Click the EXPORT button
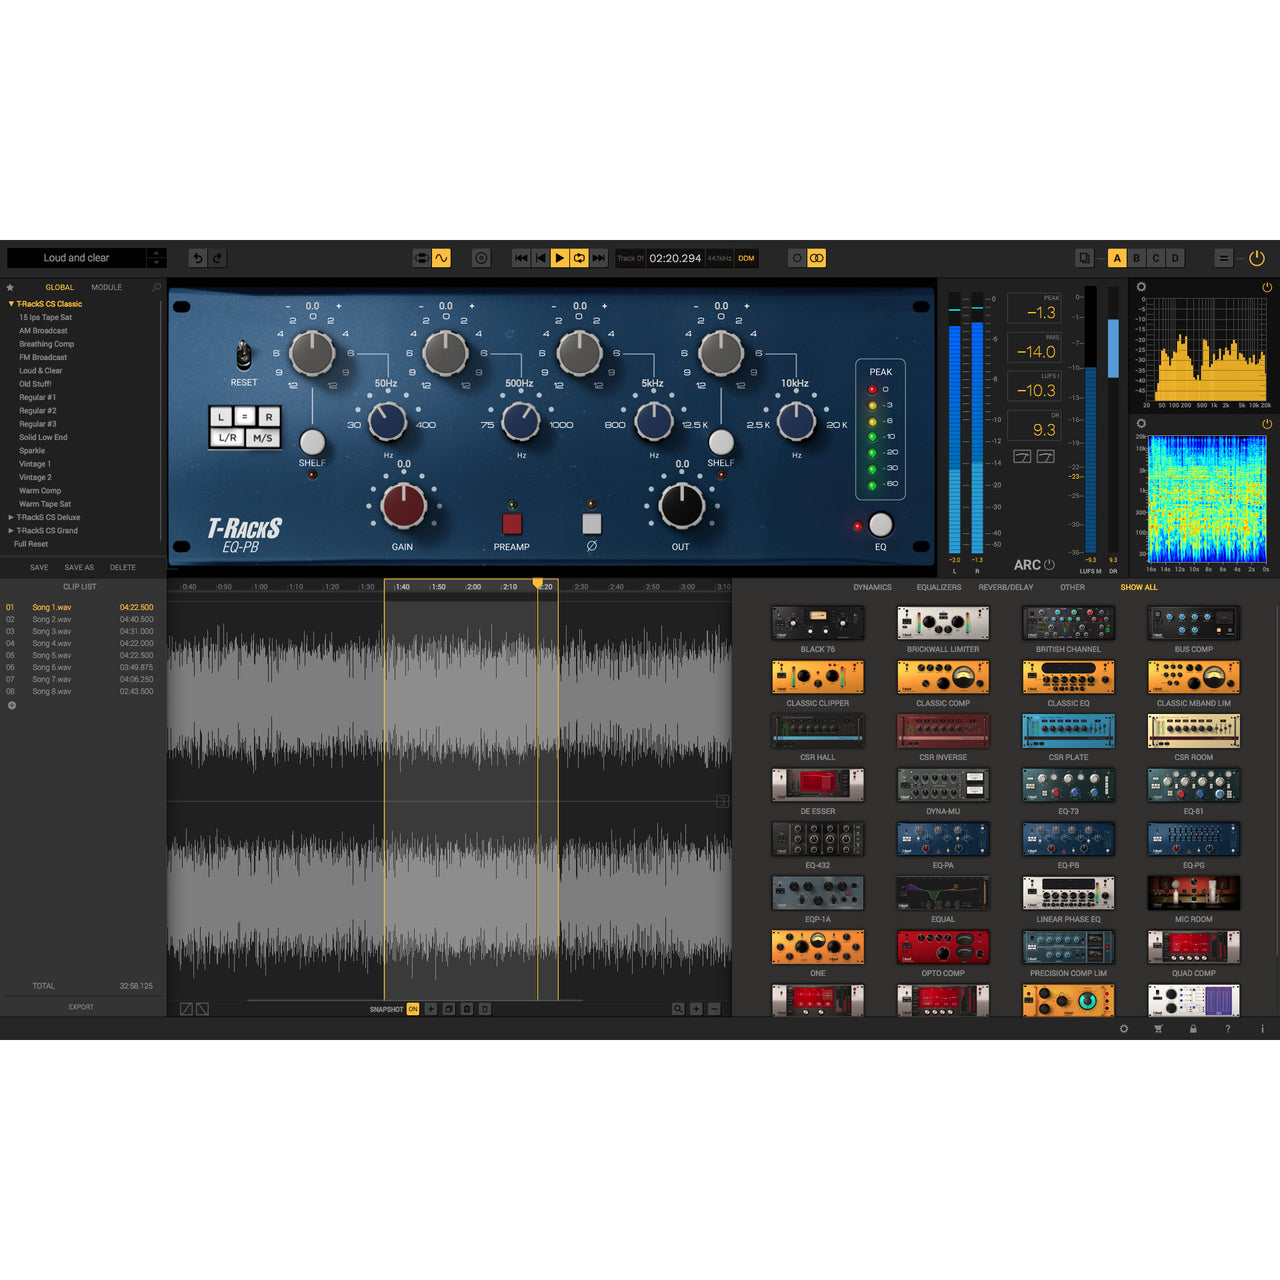Image resolution: width=1280 pixels, height=1280 pixels. [80, 1007]
